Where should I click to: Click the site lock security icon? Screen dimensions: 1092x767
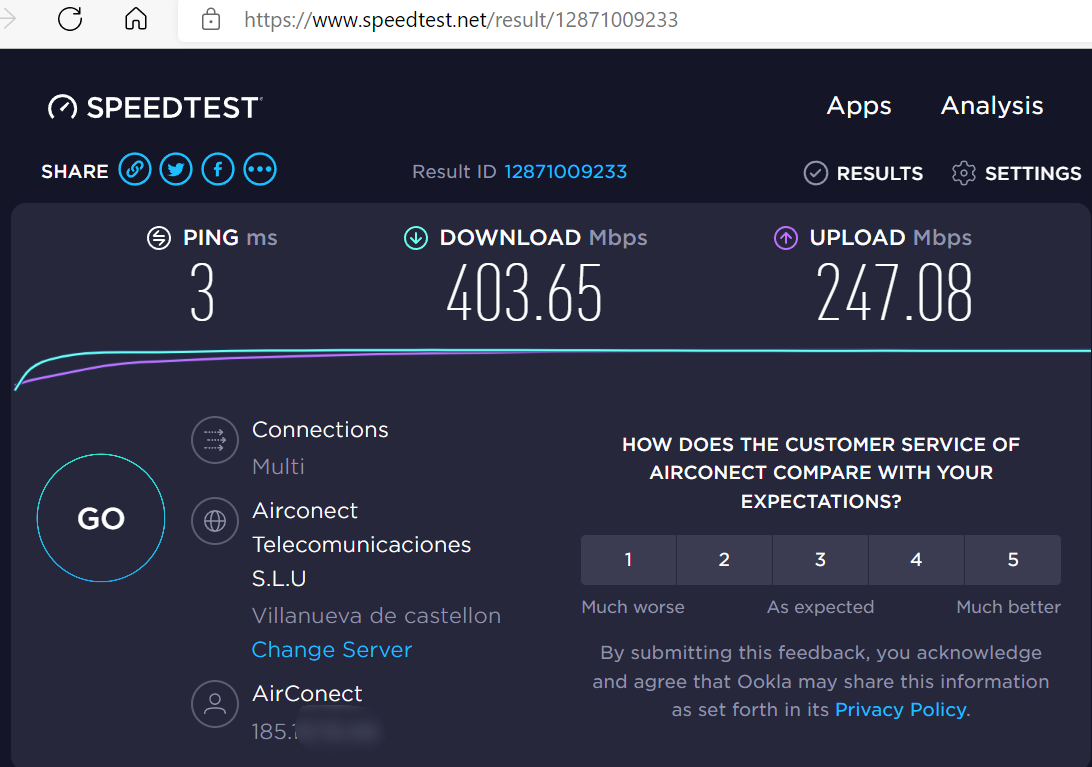click(210, 20)
